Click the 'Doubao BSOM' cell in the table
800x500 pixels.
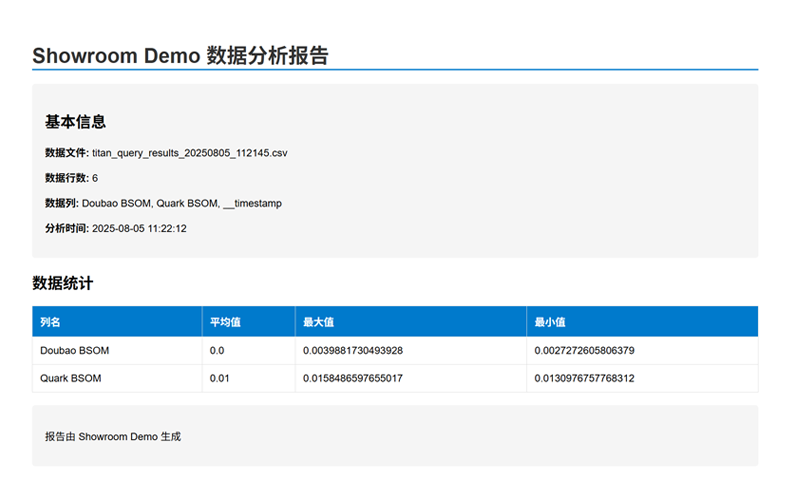(117, 351)
